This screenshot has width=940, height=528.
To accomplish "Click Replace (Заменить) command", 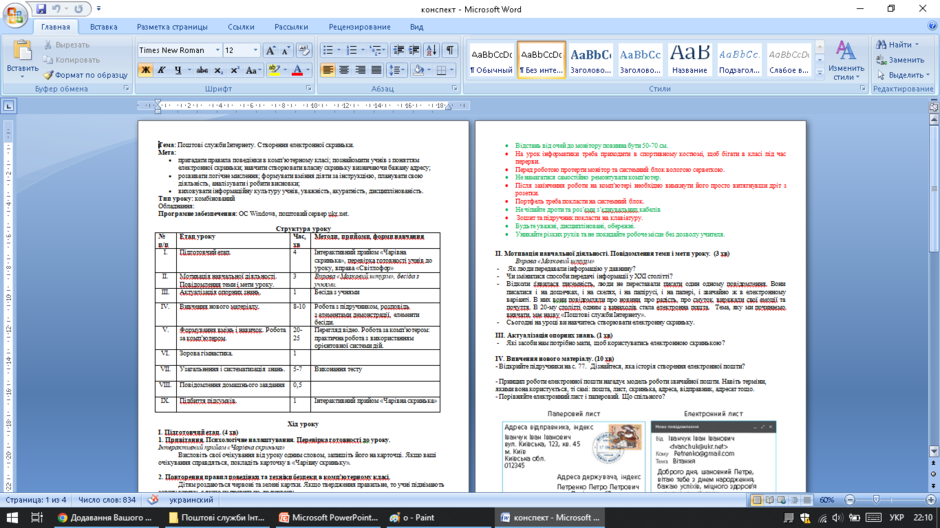I will pyautogui.click(x=900, y=60).
